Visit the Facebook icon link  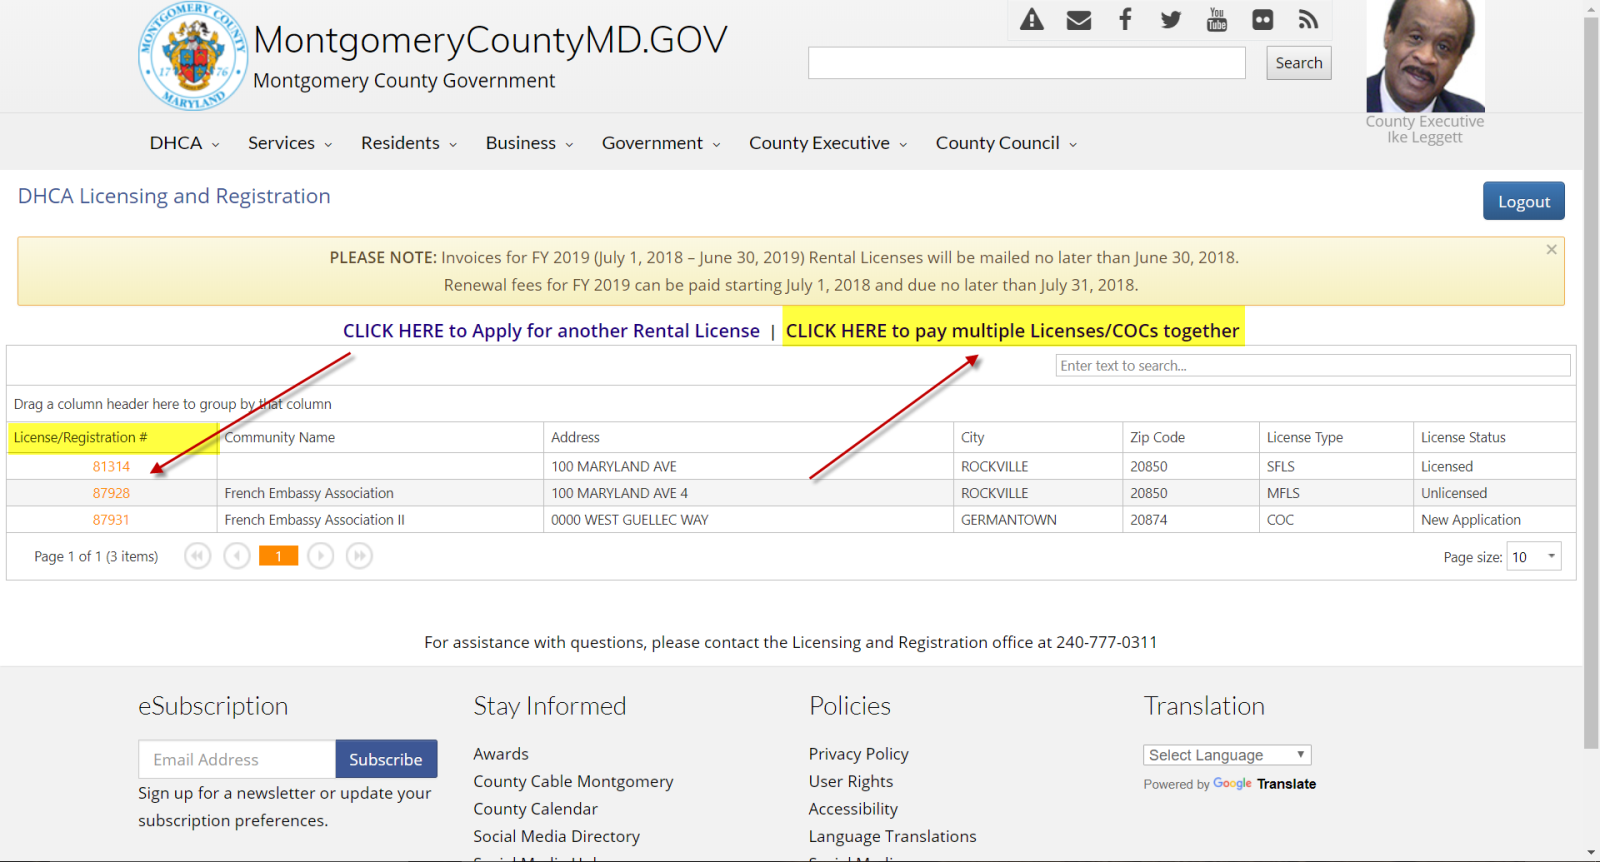tap(1125, 19)
